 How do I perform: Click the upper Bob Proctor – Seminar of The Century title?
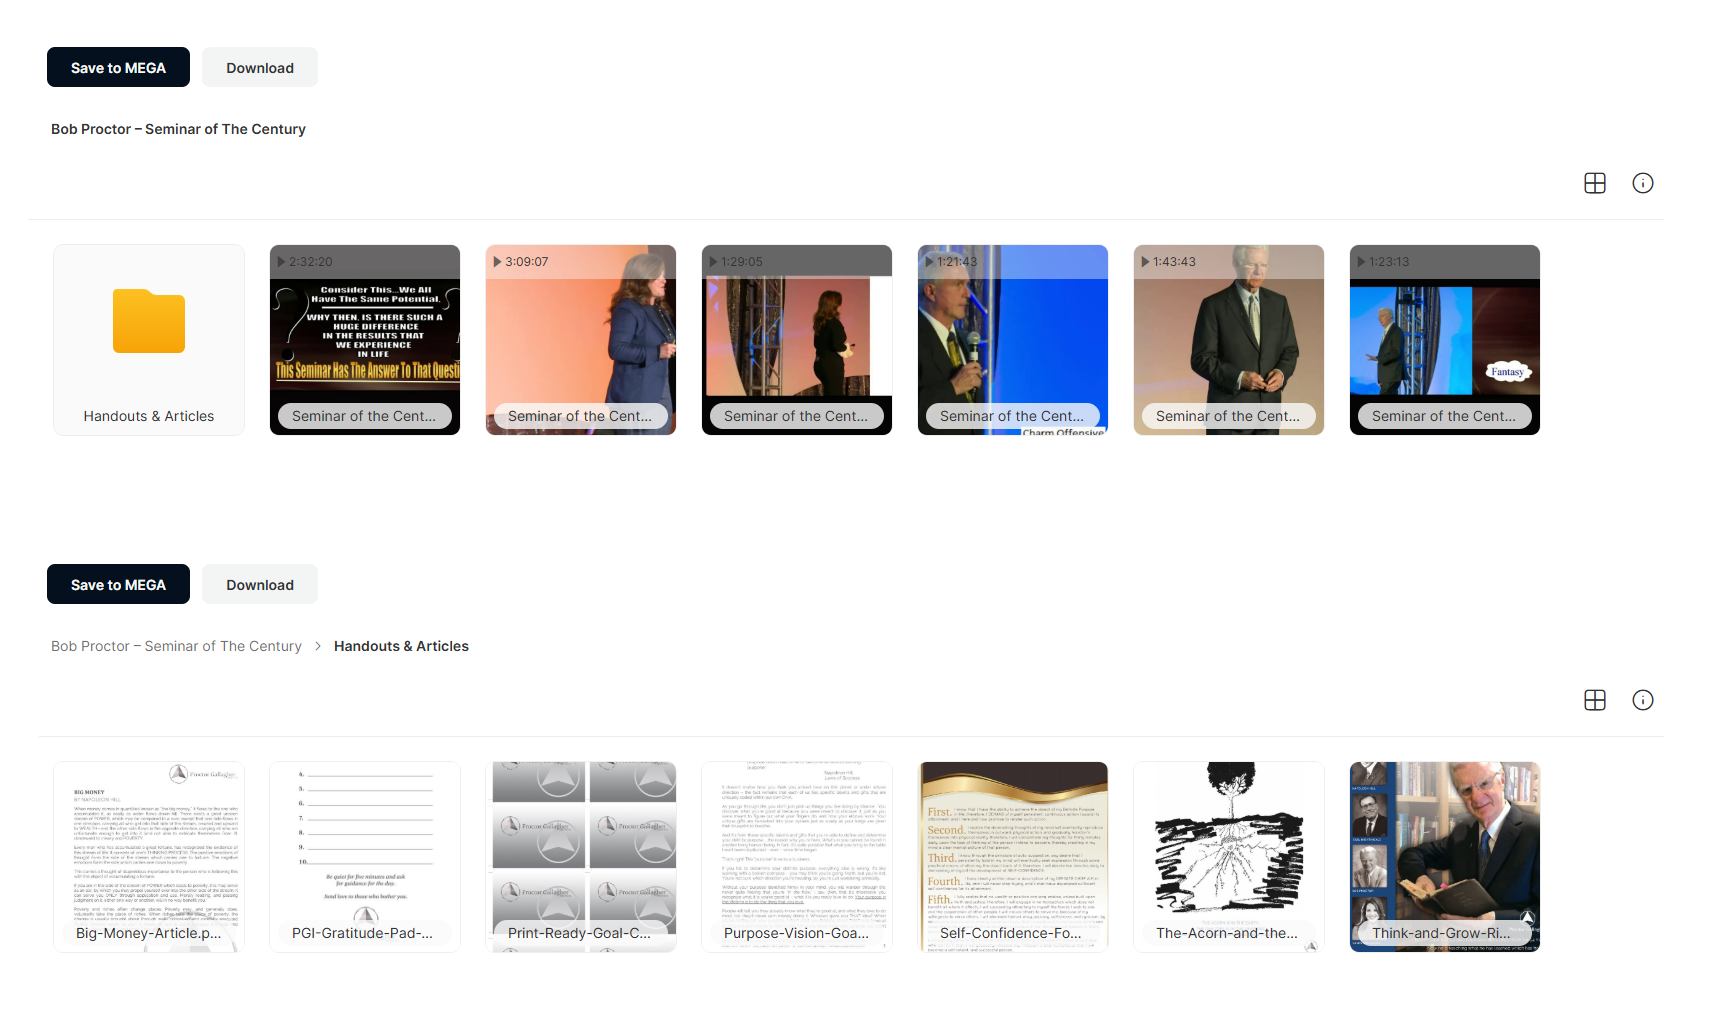click(178, 129)
